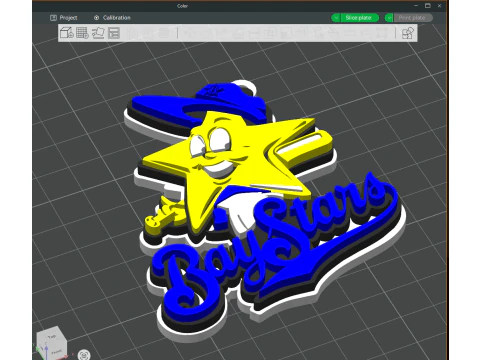
Task: Click the Front face of view cube
Action: click(56, 351)
